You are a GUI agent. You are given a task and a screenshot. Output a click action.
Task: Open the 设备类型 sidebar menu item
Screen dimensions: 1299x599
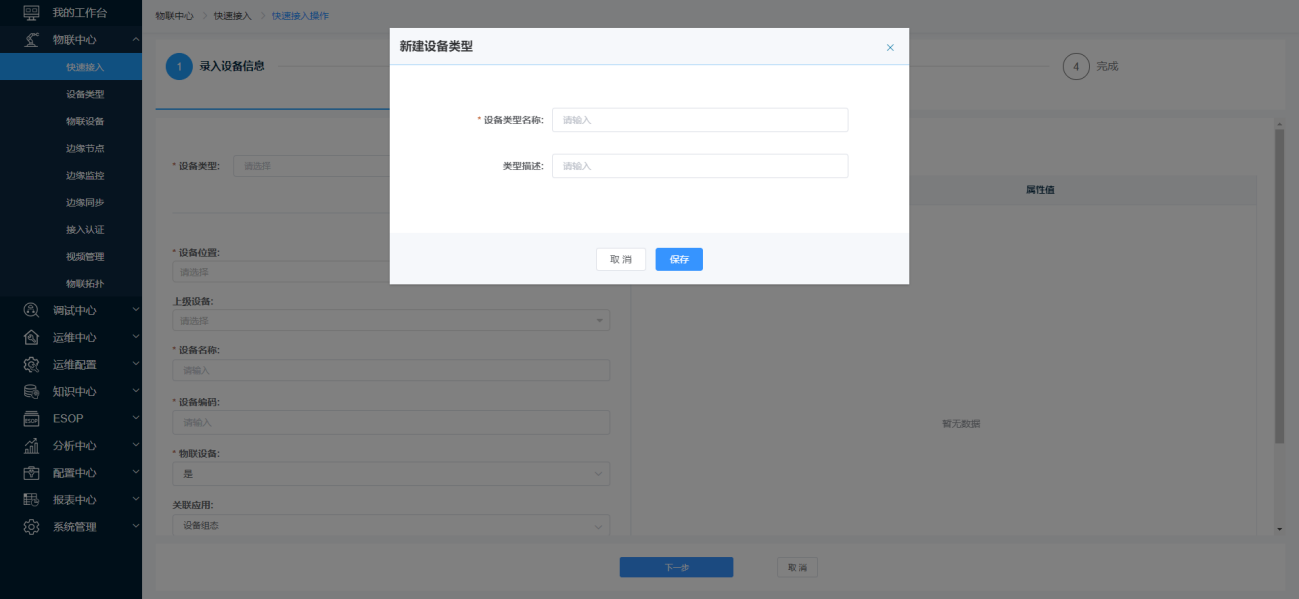85,94
